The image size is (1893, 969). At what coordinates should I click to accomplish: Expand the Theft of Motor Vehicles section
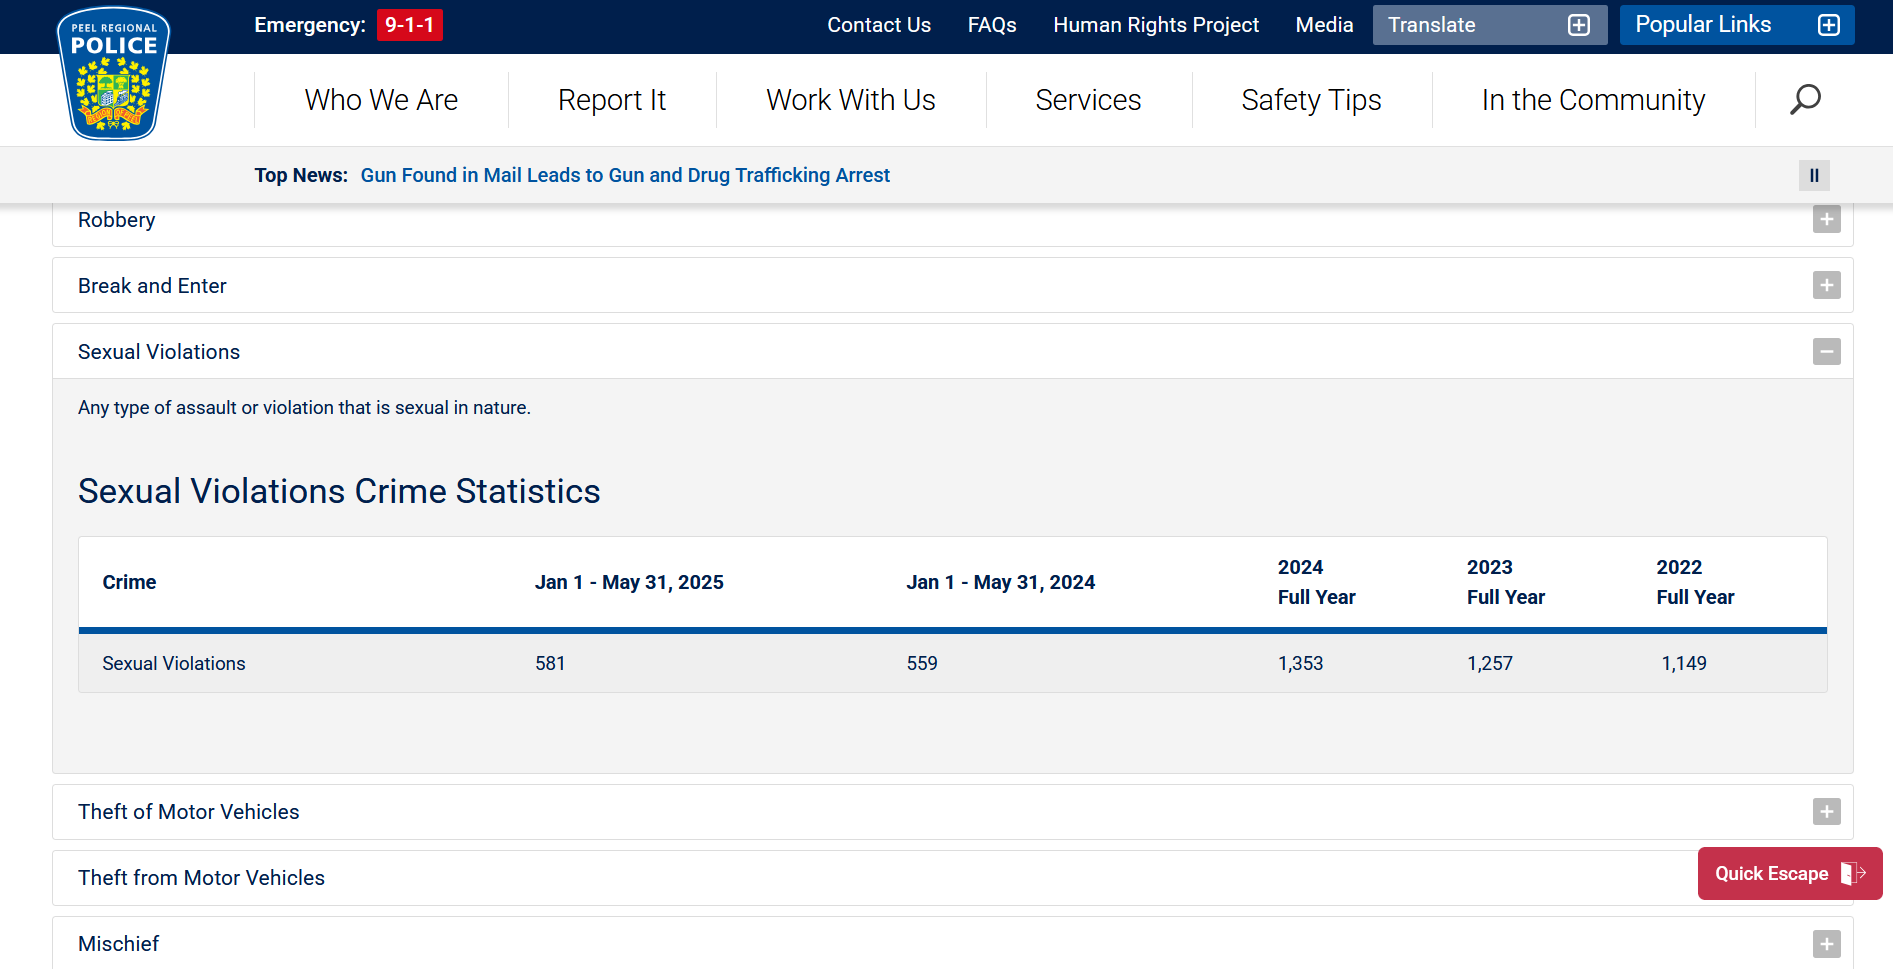(953, 812)
